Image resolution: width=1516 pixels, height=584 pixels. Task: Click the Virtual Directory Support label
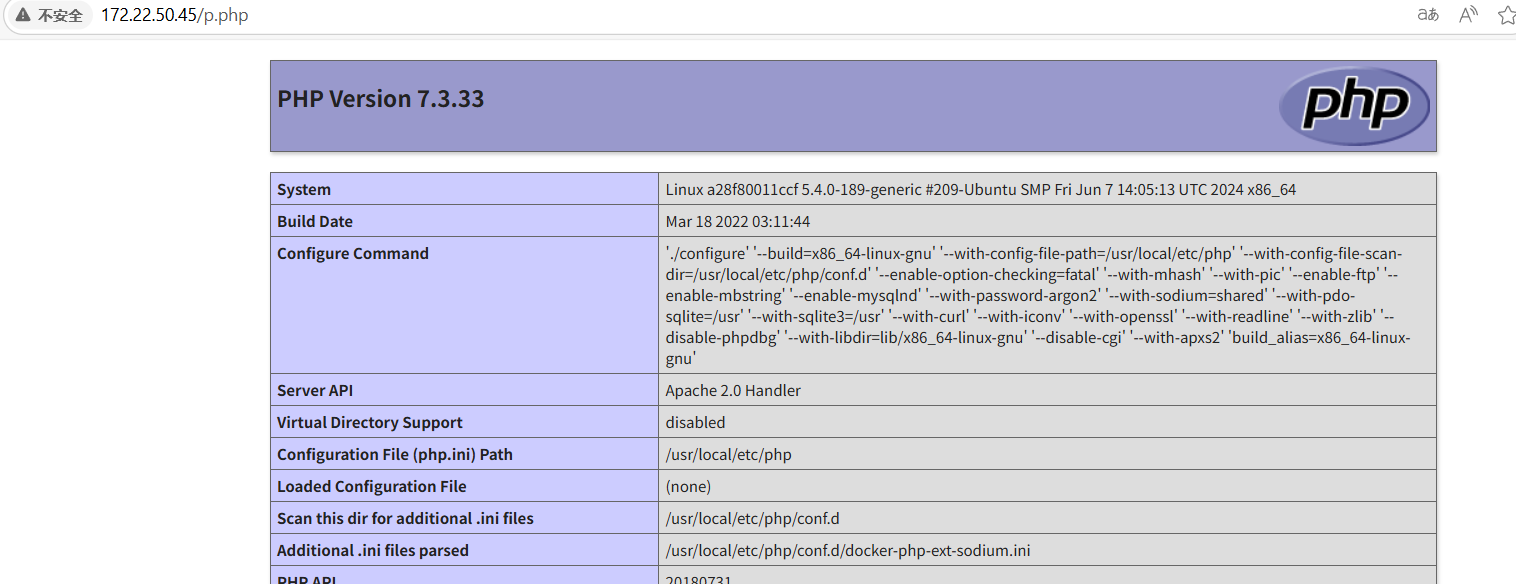370,422
